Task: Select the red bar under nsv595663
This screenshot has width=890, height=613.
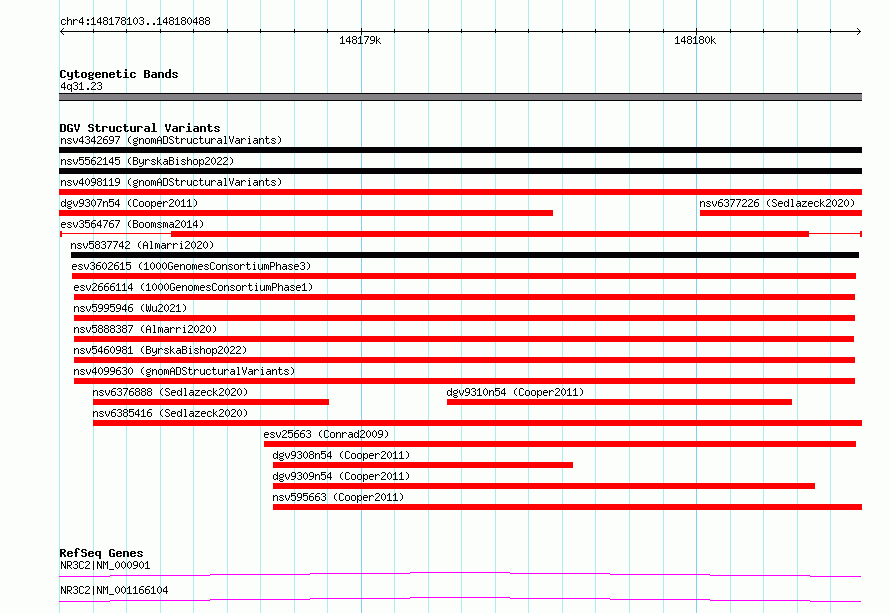Action: tap(568, 507)
